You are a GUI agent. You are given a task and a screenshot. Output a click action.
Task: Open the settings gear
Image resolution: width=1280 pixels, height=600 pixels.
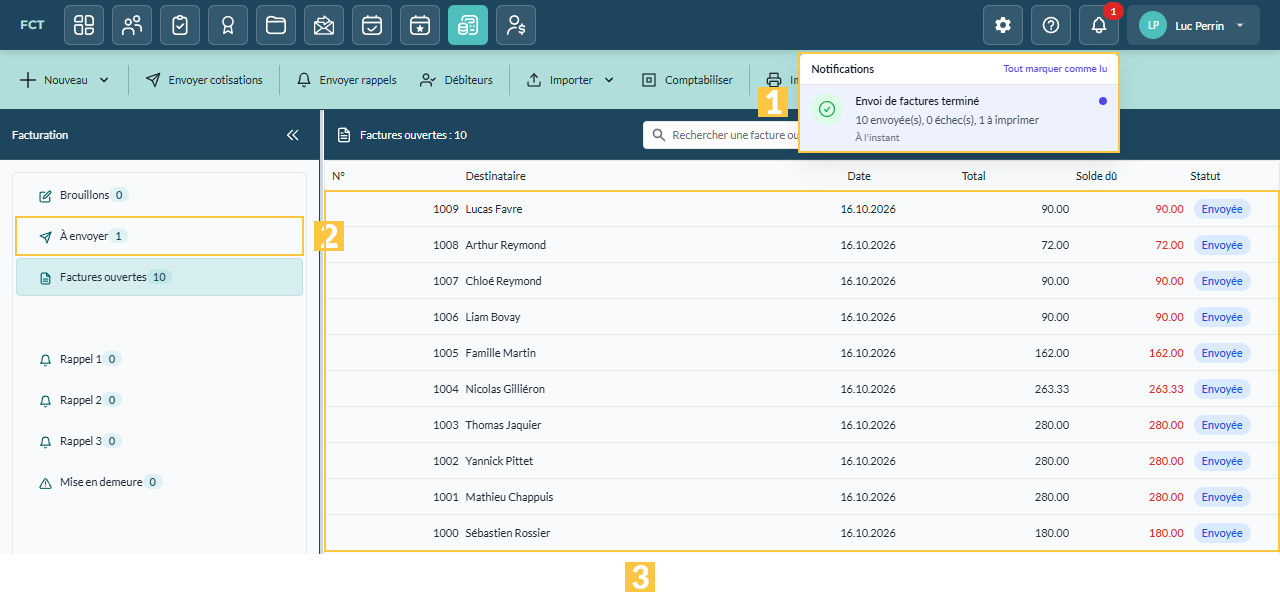(x=1003, y=25)
